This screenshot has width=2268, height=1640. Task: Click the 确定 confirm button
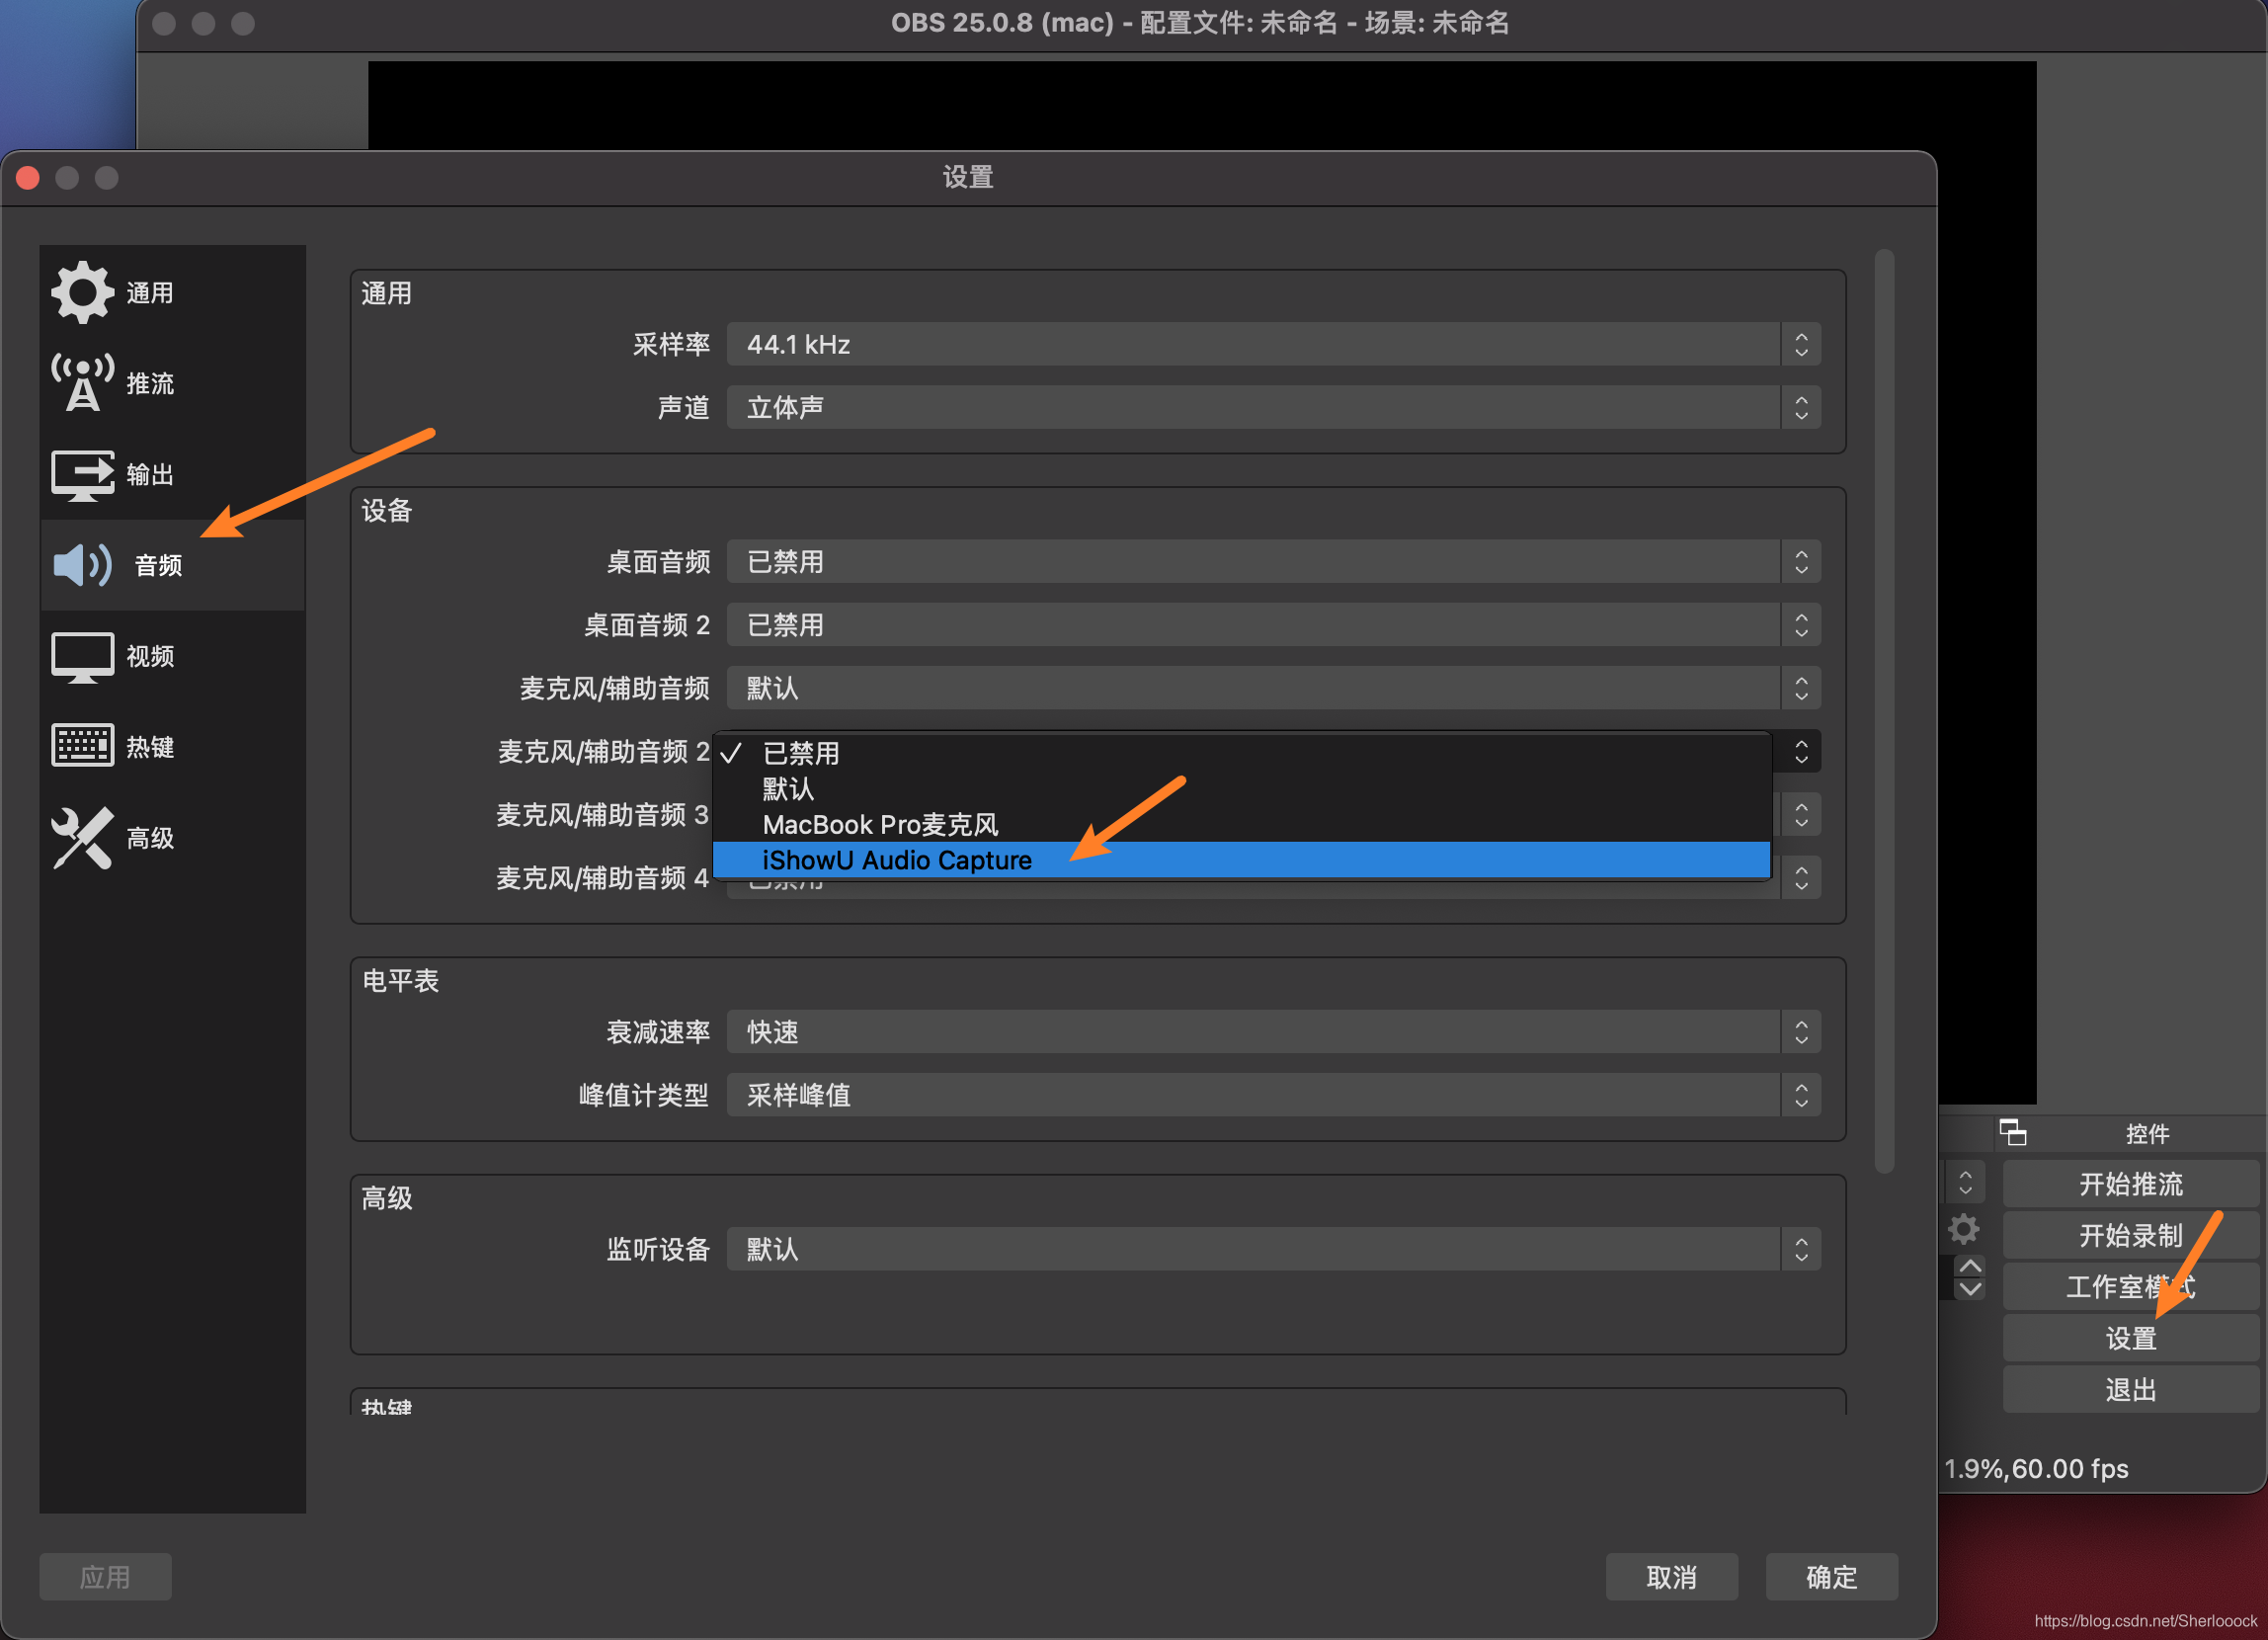[1830, 1577]
